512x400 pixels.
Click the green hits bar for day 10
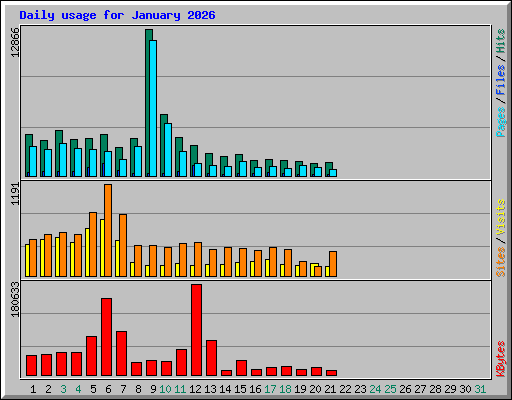[x=162, y=145]
